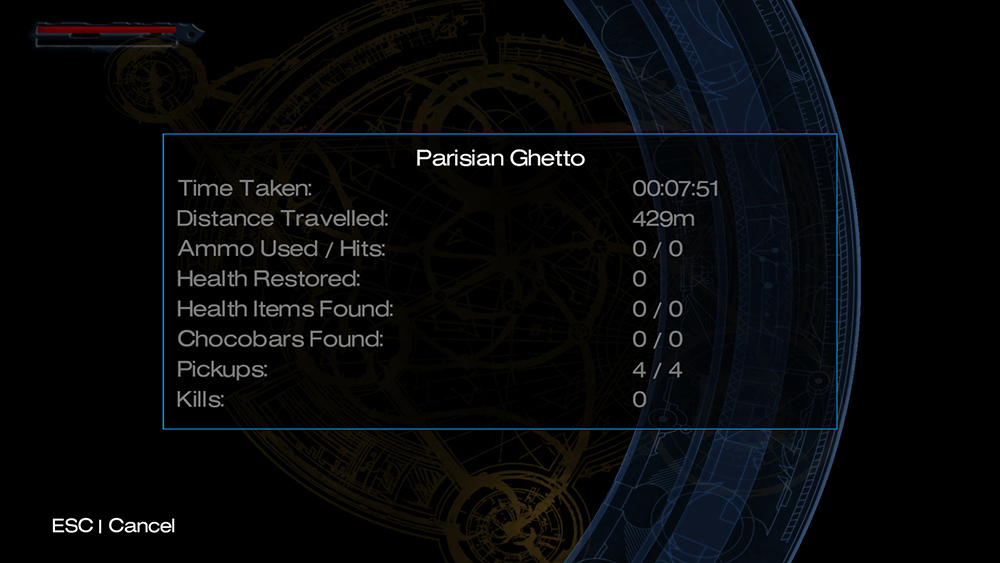Select the Health Items Found label
The image size is (1000, 563).
(285, 309)
